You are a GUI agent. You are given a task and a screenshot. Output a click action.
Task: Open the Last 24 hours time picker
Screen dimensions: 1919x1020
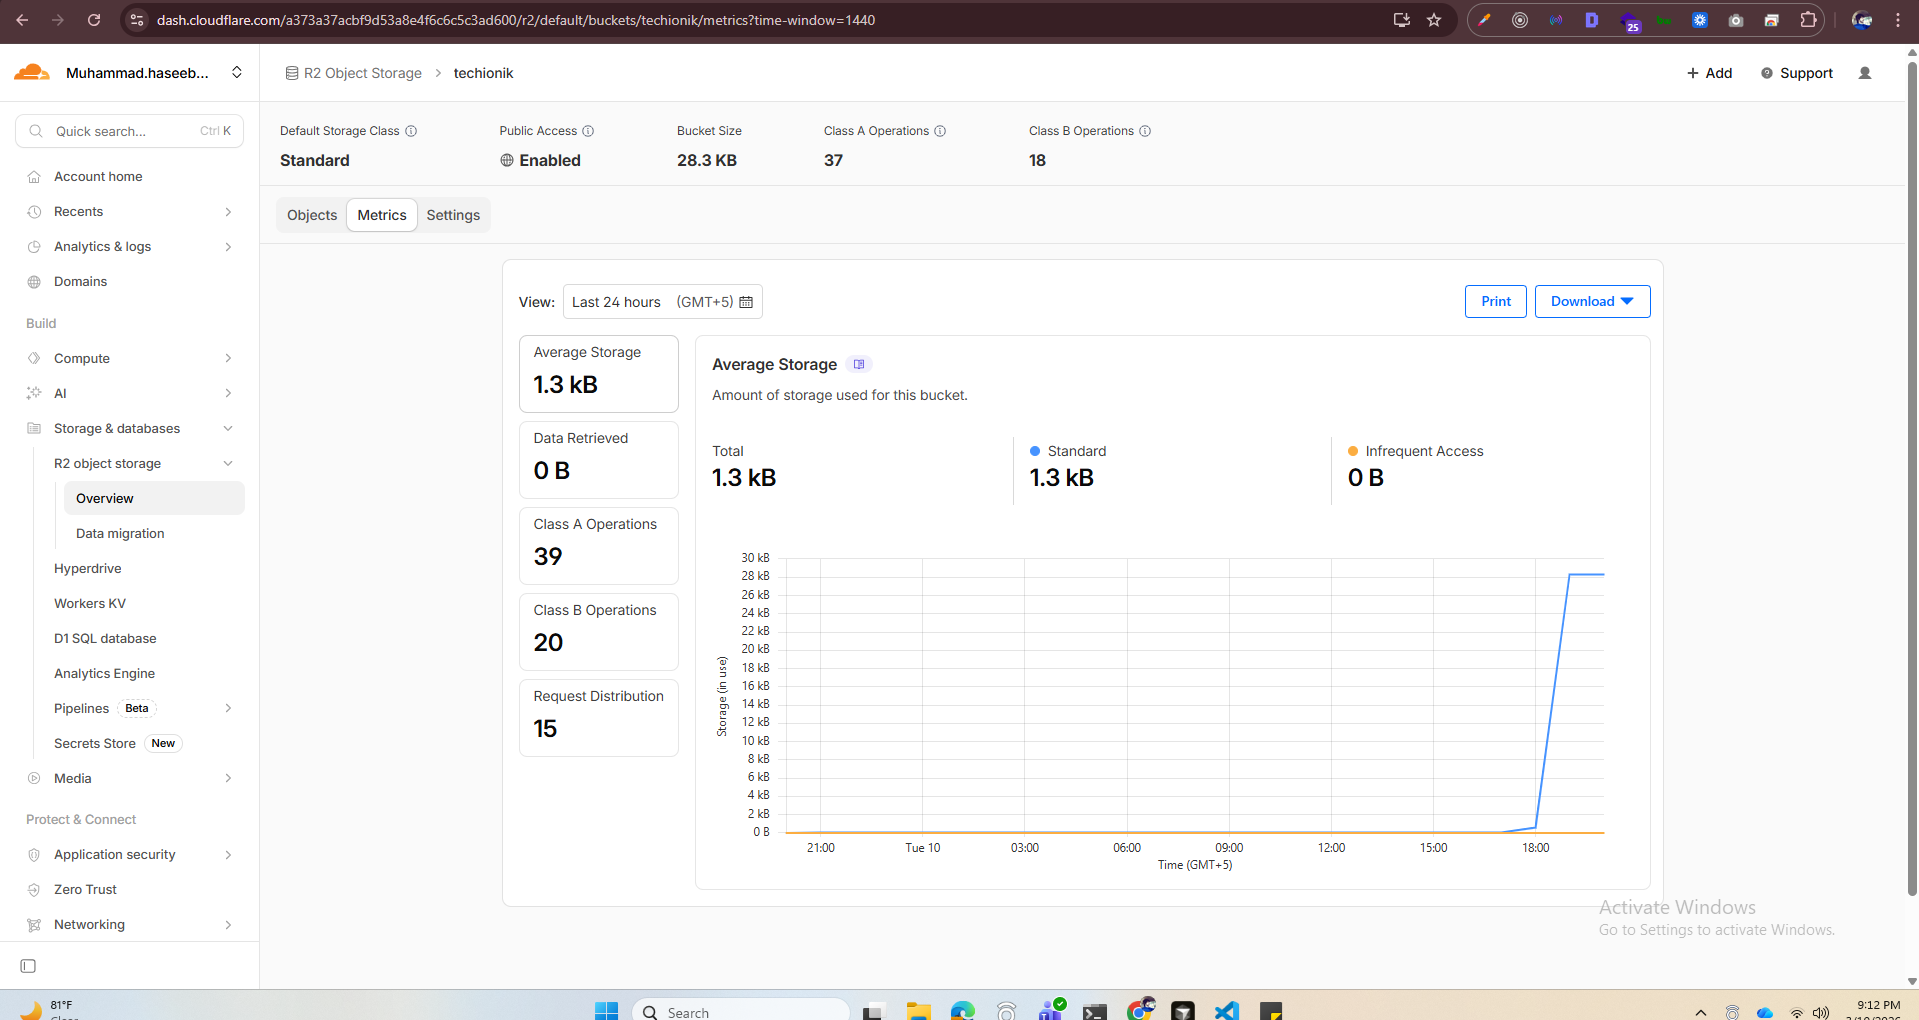[662, 302]
